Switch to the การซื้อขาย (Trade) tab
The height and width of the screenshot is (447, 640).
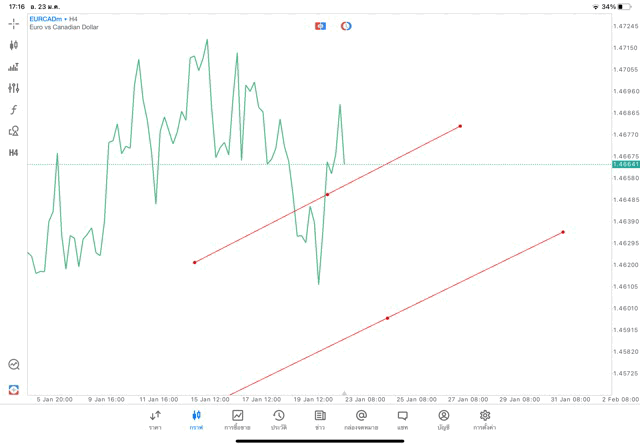237,420
